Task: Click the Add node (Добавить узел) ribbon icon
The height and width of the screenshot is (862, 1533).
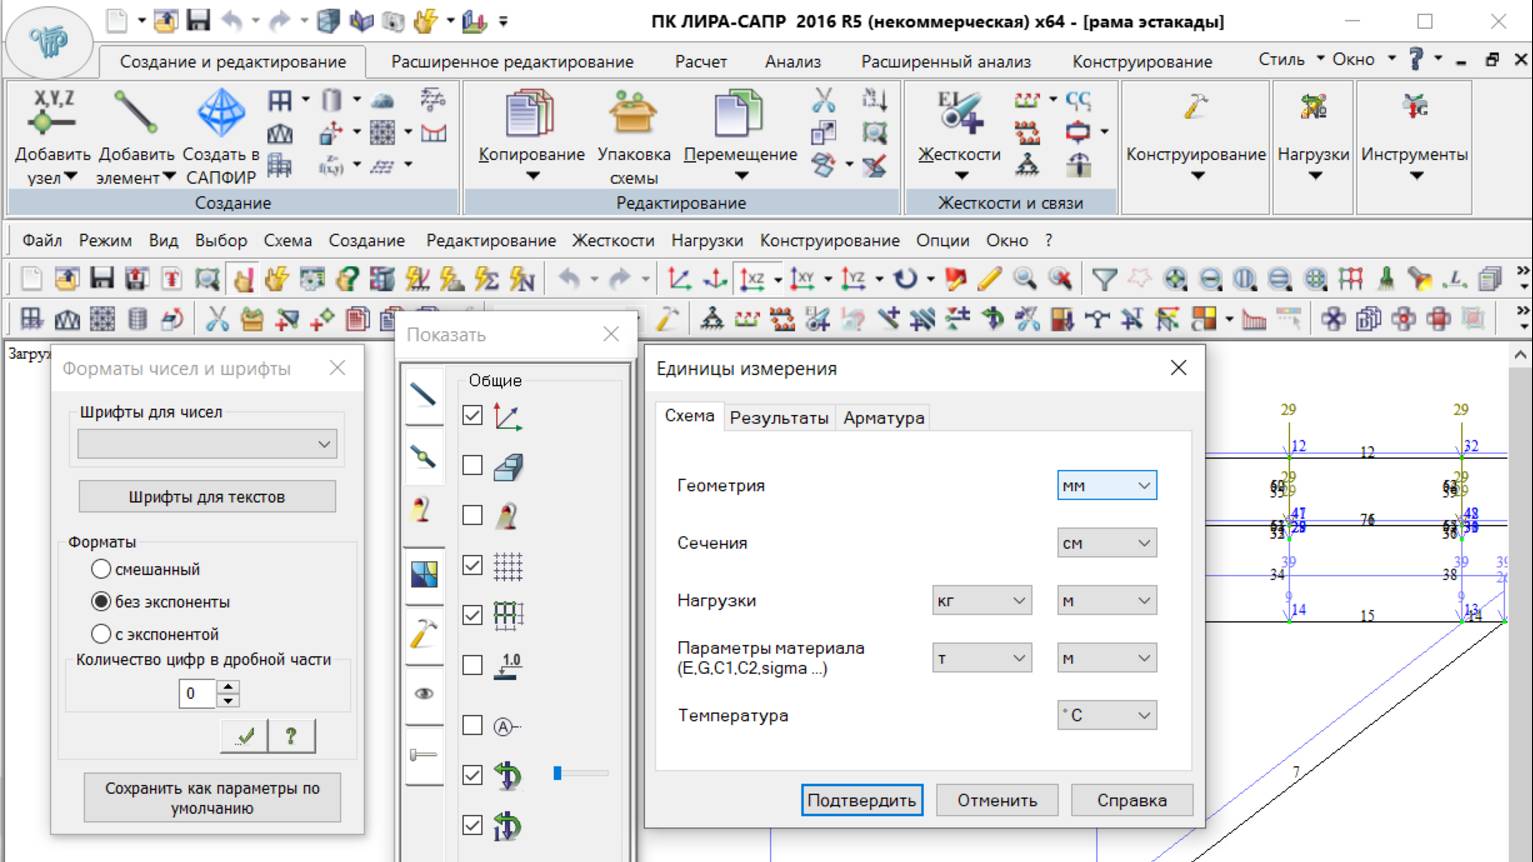Action: point(53,113)
